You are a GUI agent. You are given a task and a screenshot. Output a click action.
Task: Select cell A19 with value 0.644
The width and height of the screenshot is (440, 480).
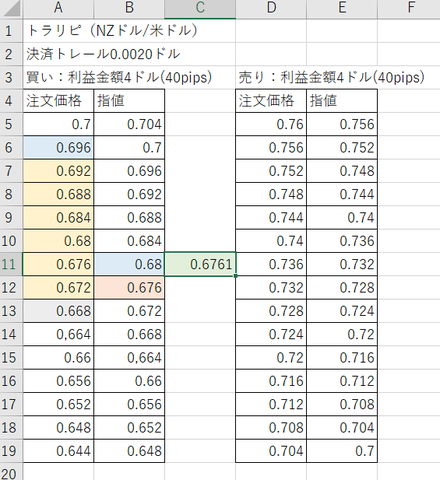[x=58, y=451]
